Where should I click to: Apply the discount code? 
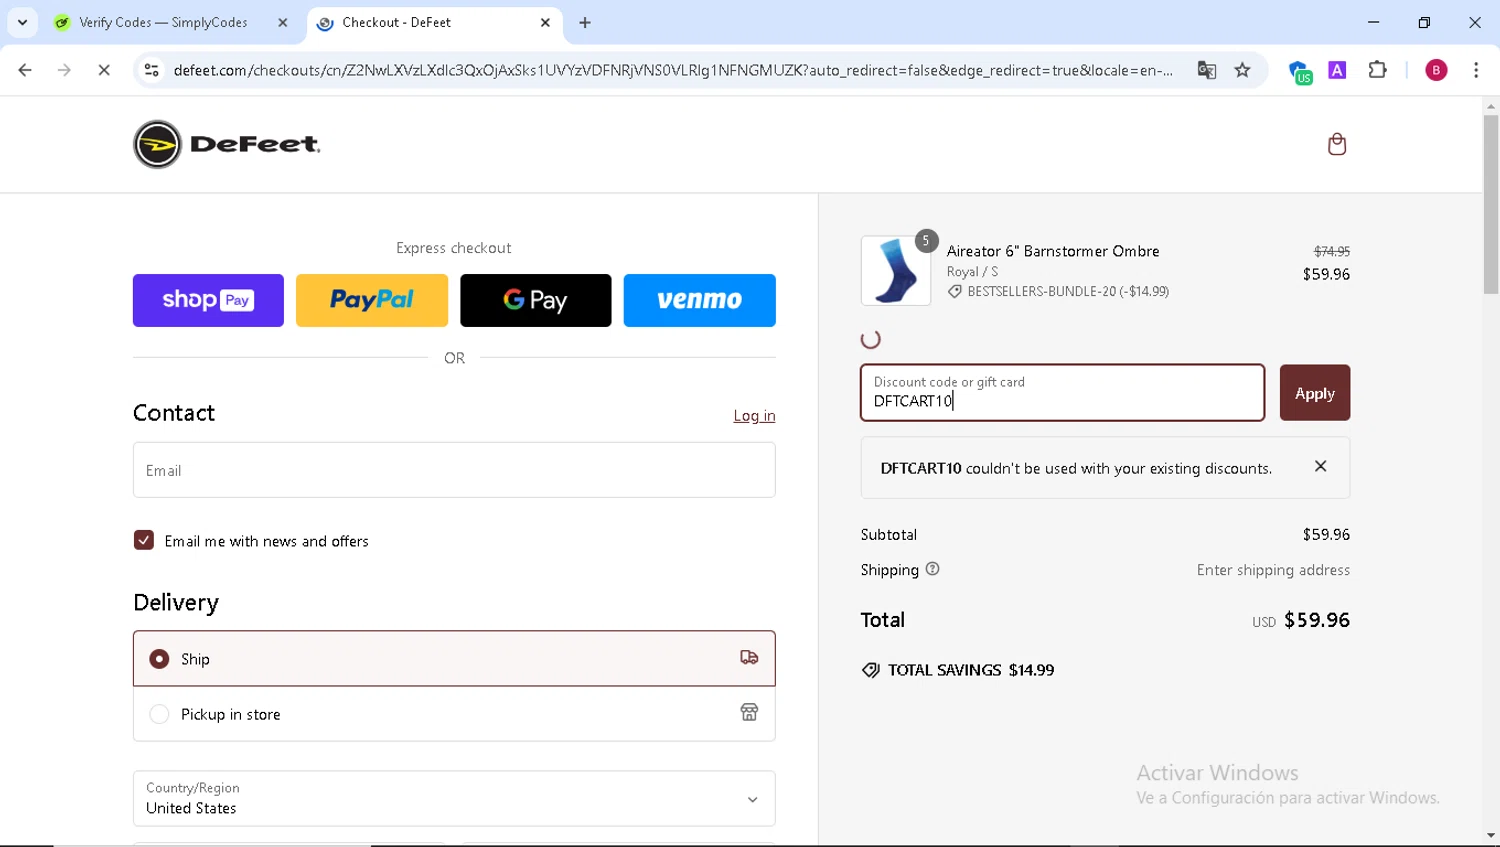[1315, 393]
